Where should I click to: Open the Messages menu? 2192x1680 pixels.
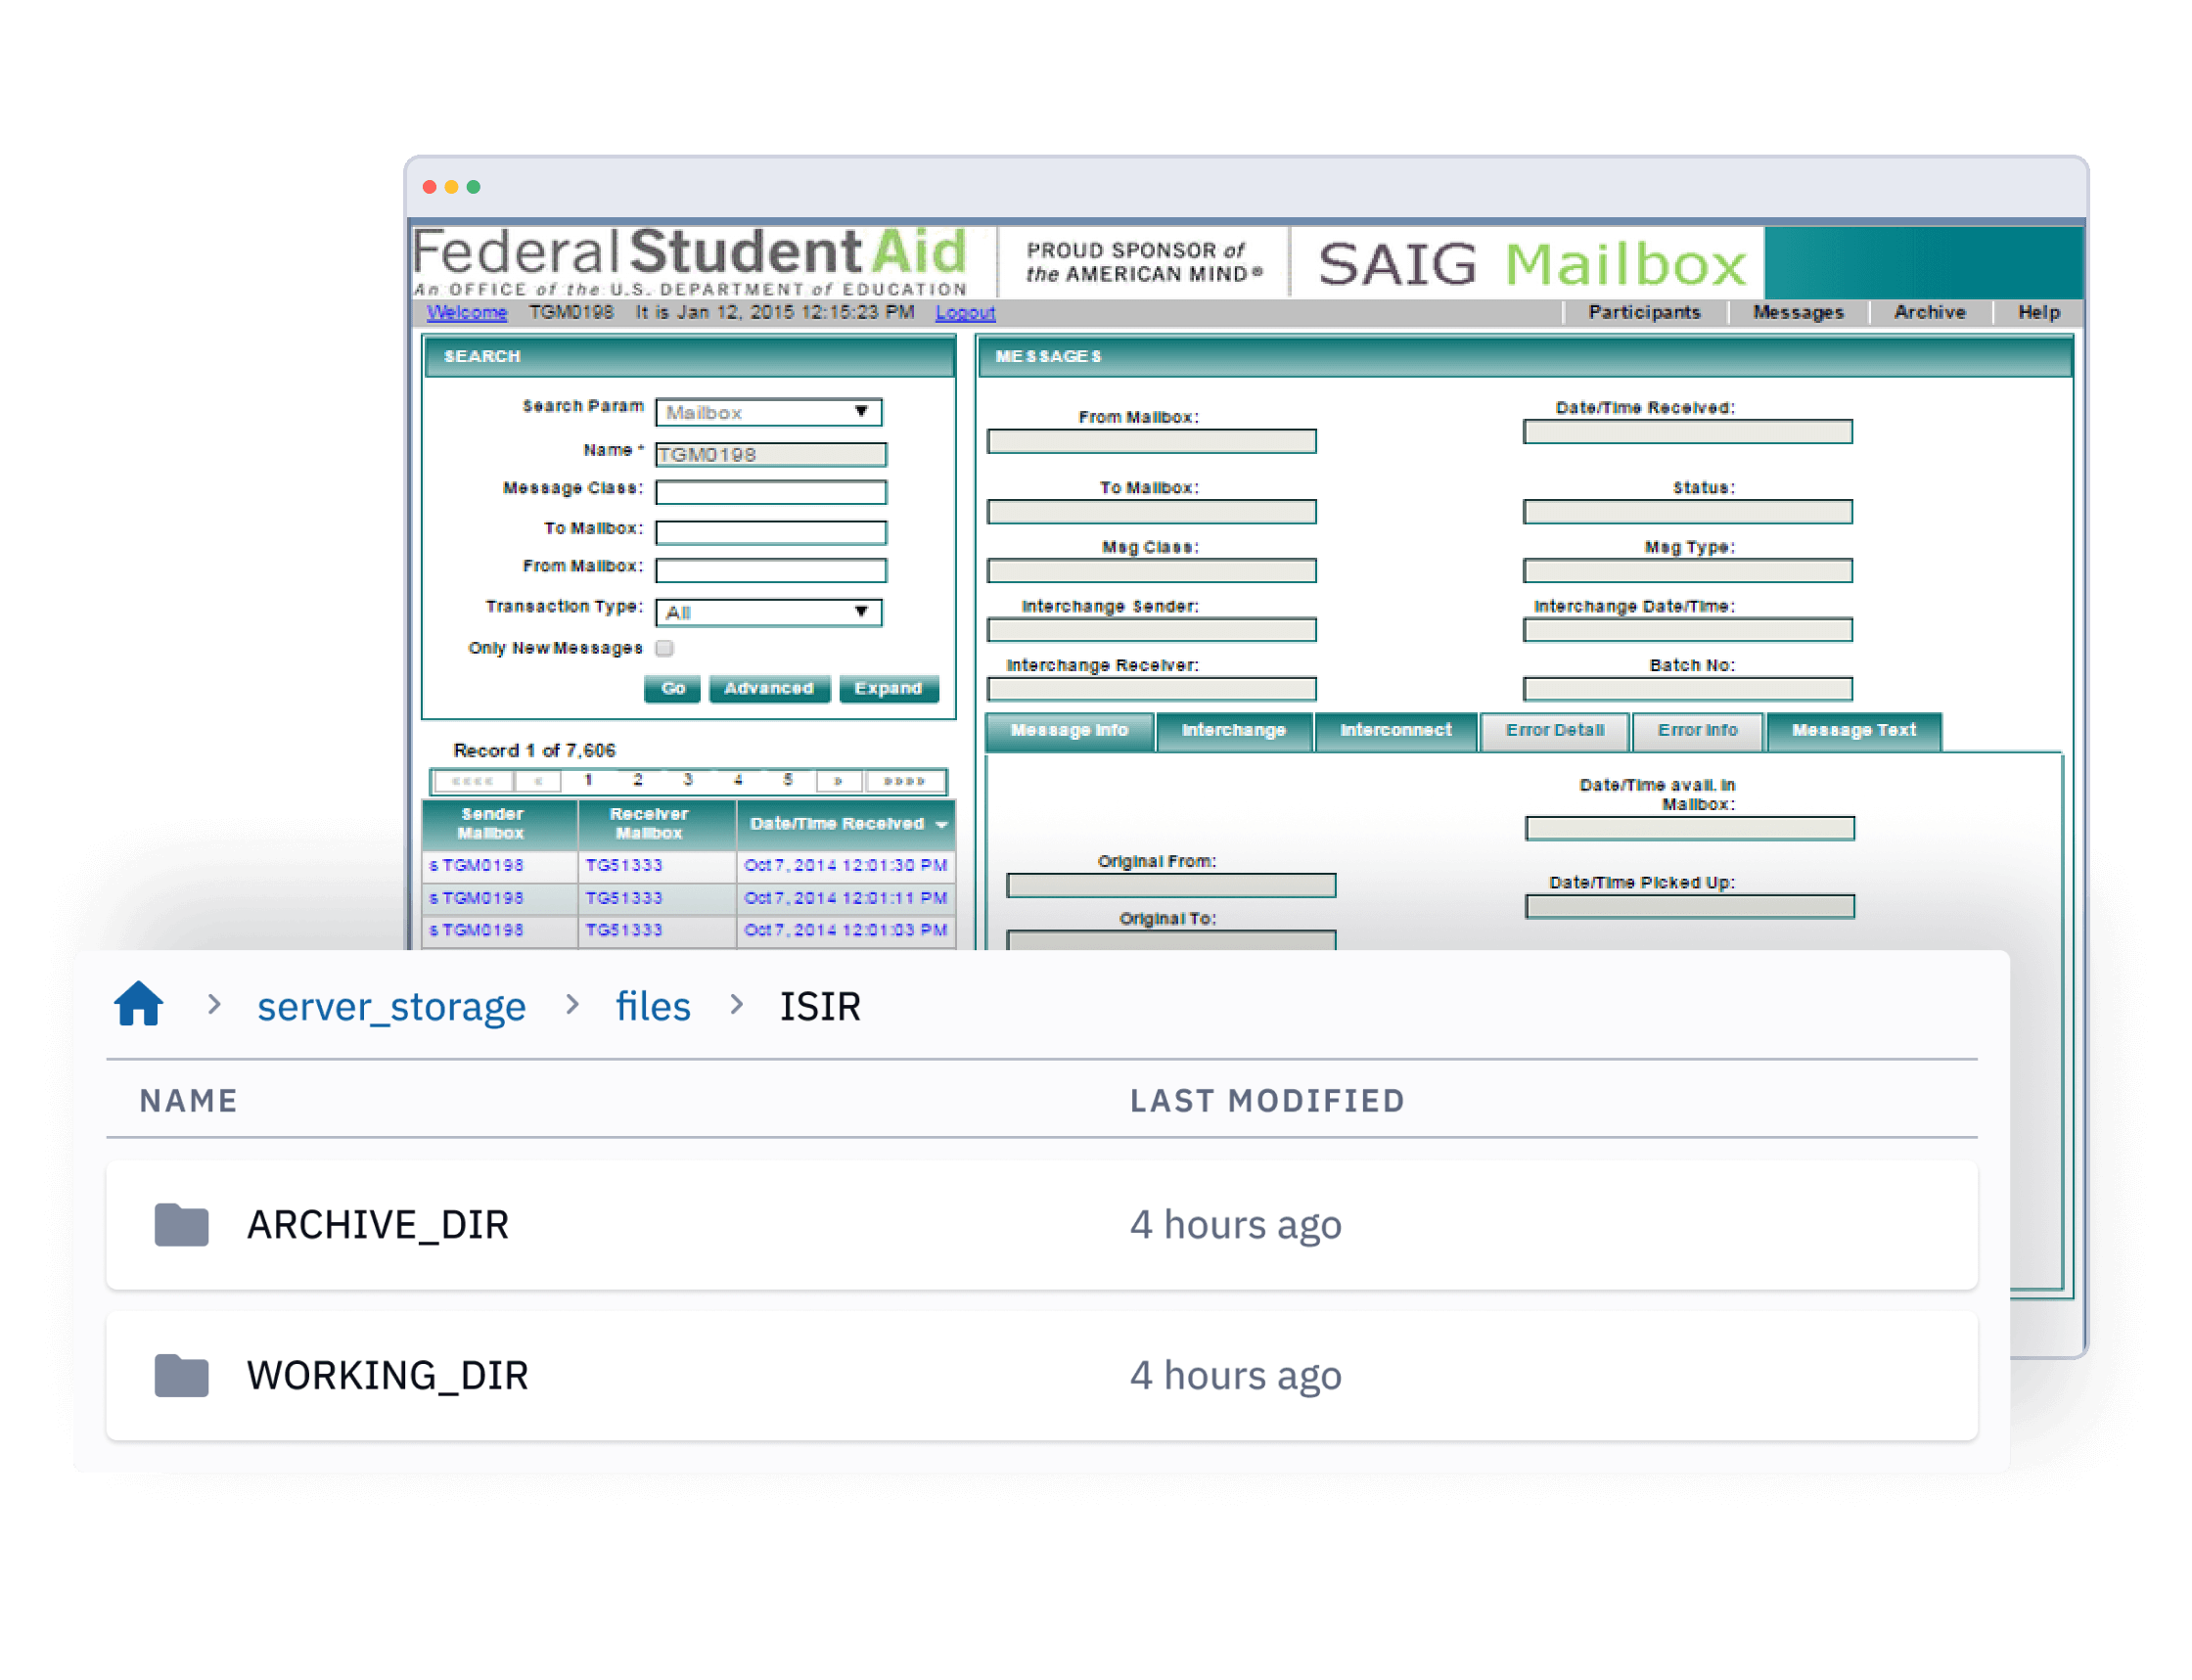1798,312
